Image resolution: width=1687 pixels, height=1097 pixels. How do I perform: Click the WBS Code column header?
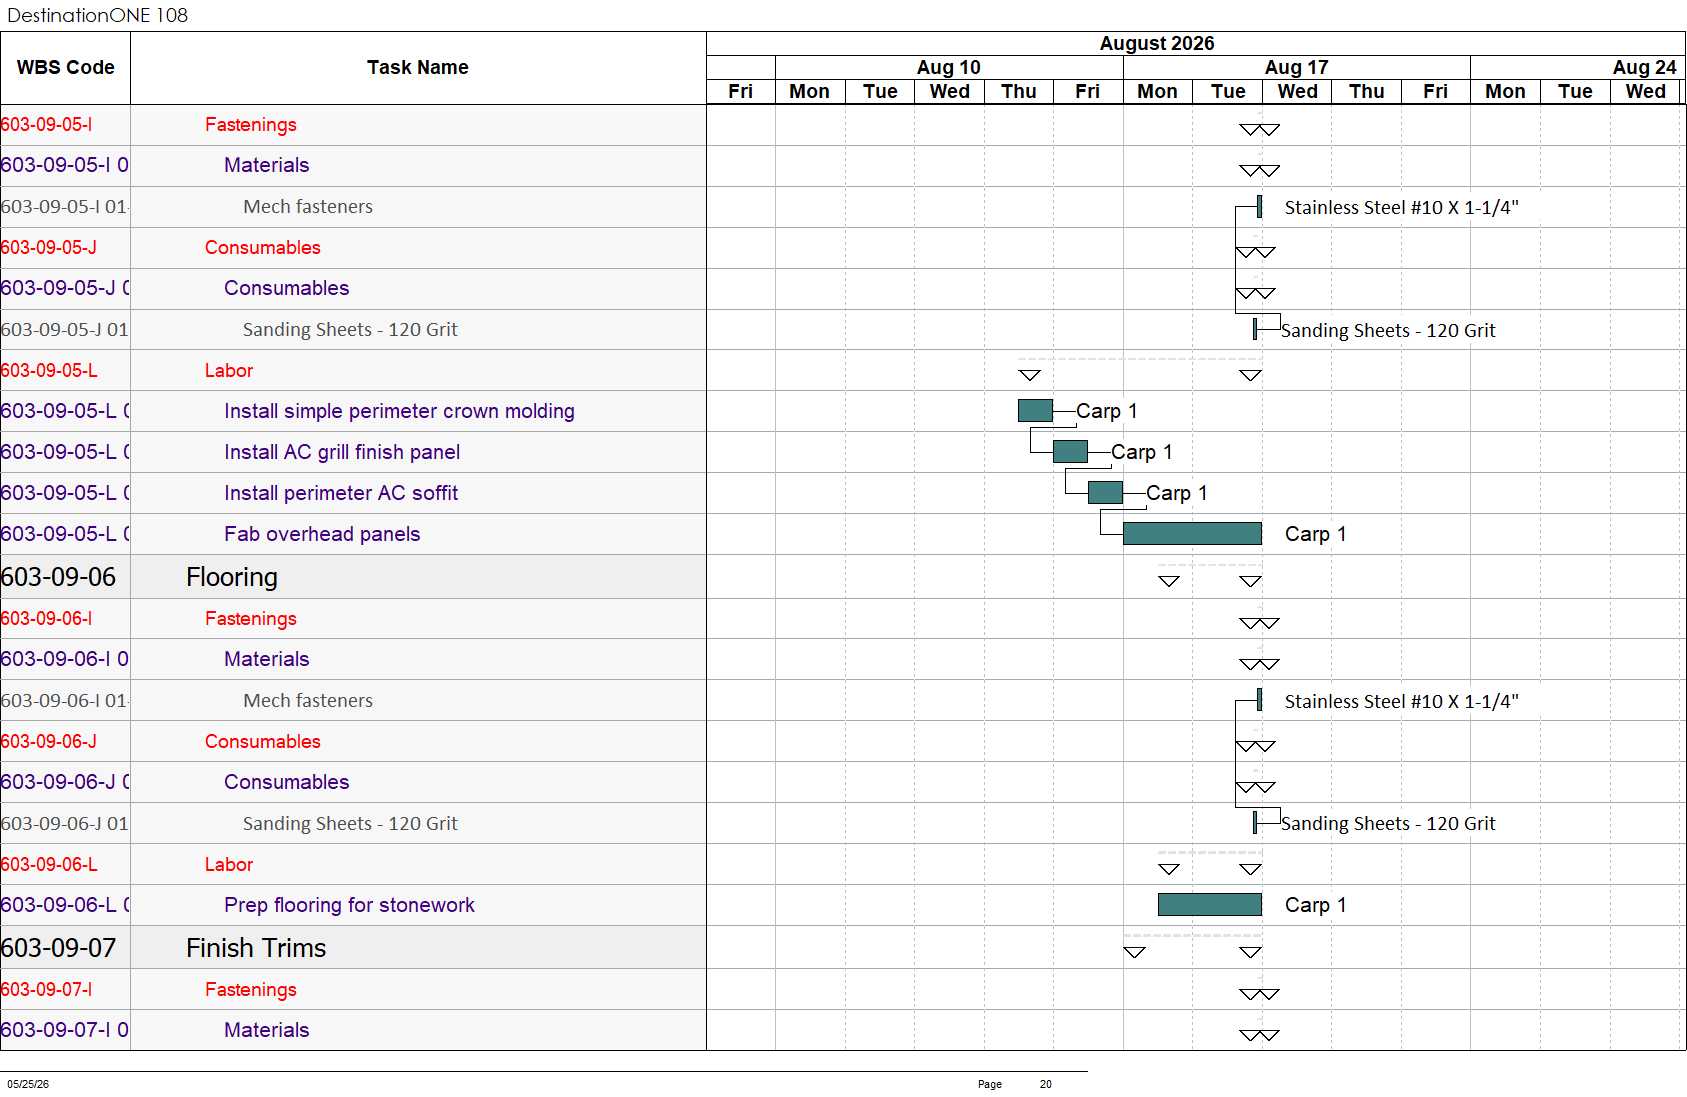tap(65, 68)
